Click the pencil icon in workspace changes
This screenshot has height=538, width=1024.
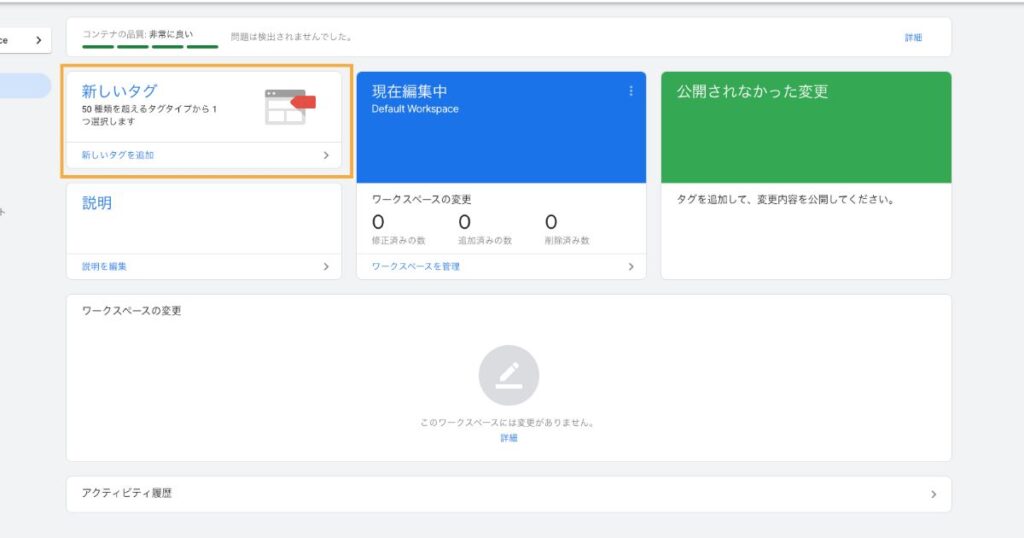coord(509,375)
